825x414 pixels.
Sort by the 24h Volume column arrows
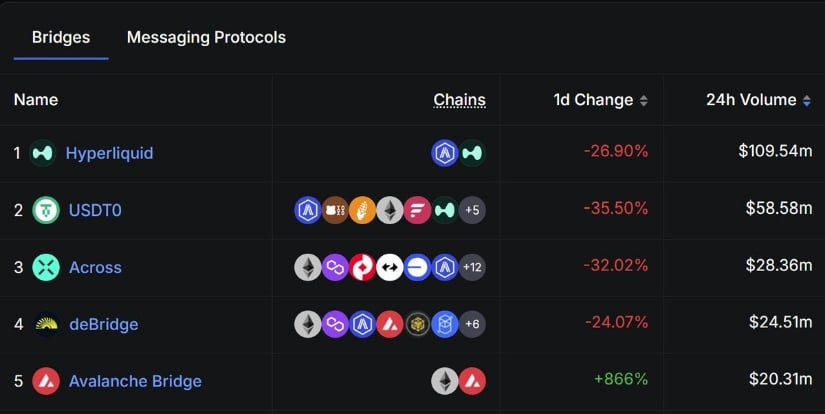coord(807,100)
